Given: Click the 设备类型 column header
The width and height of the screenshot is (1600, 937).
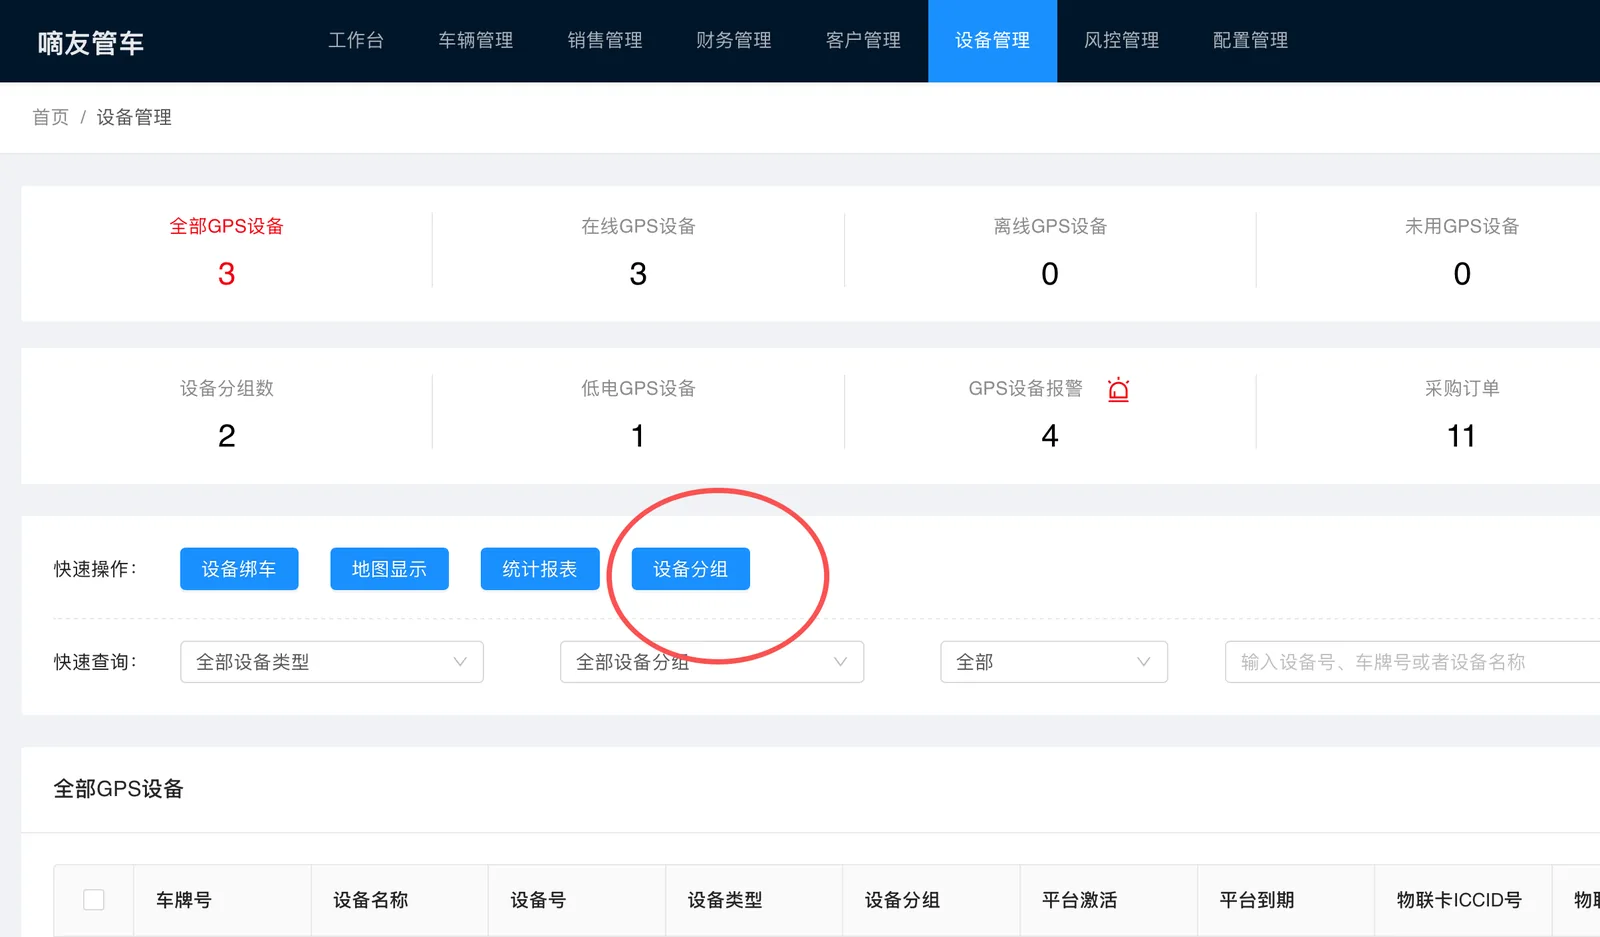Looking at the screenshot, I should point(754,900).
